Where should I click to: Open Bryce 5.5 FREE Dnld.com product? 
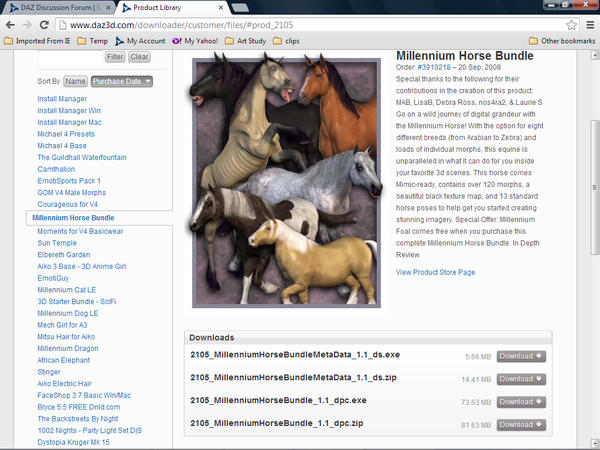(x=78, y=407)
